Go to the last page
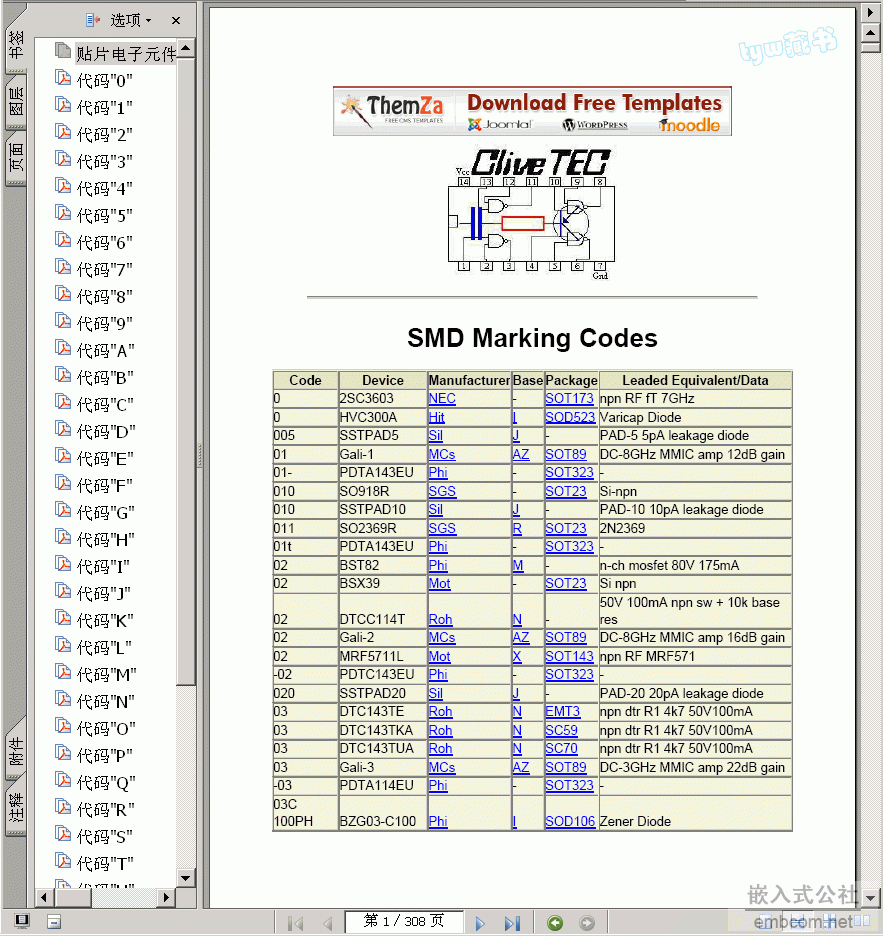This screenshot has width=883, height=936. [x=512, y=923]
